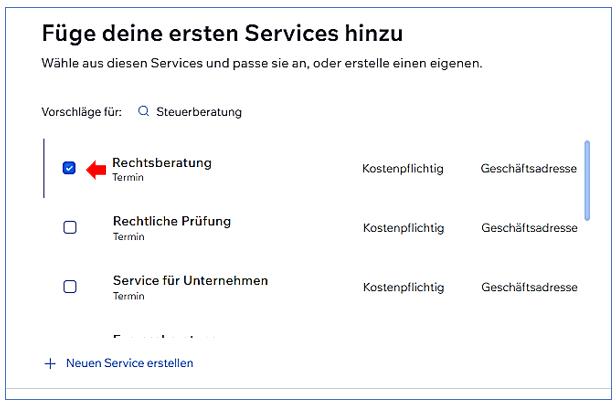Viewport: 616px width, 403px height.
Task: Click the vertical scrollbar of the service list
Action: tap(587, 180)
